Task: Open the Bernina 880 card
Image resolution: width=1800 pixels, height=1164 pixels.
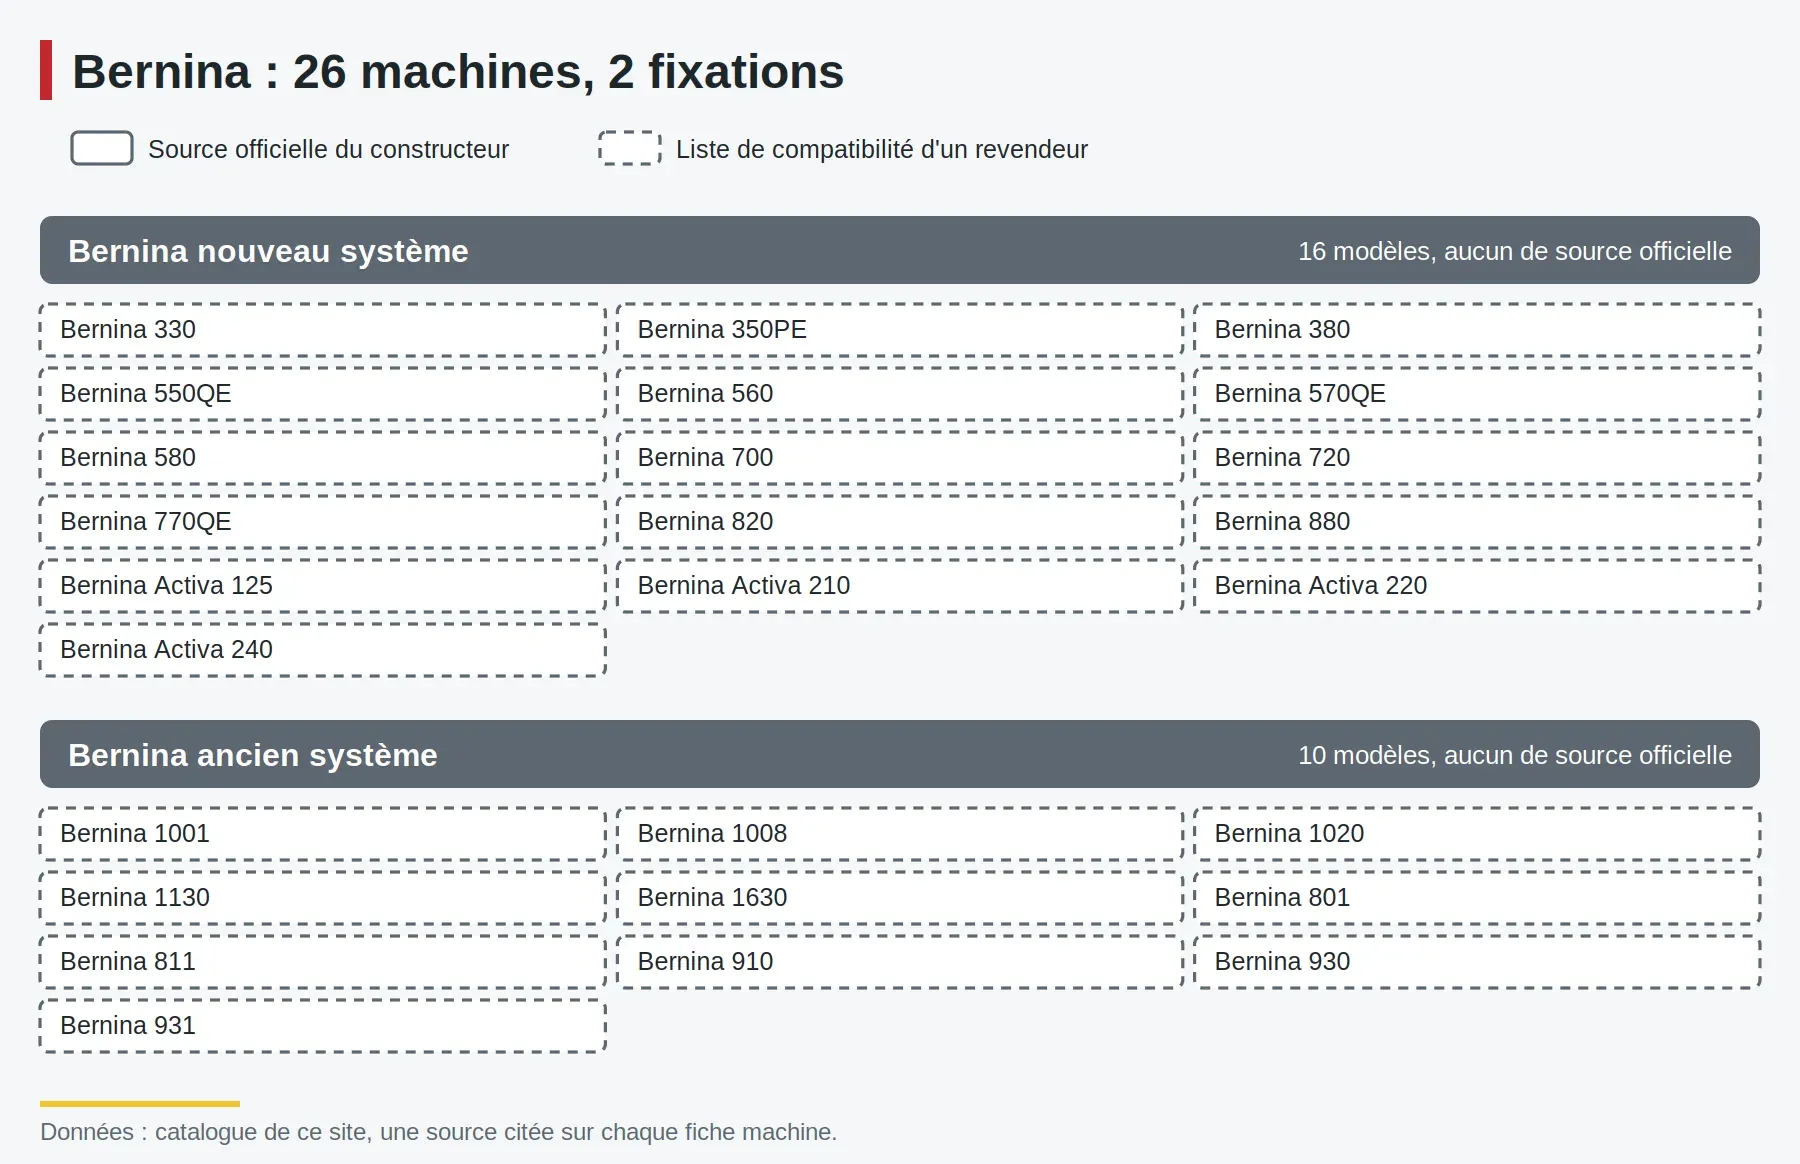Action: pyautogui.click(x=1477, y=522)
